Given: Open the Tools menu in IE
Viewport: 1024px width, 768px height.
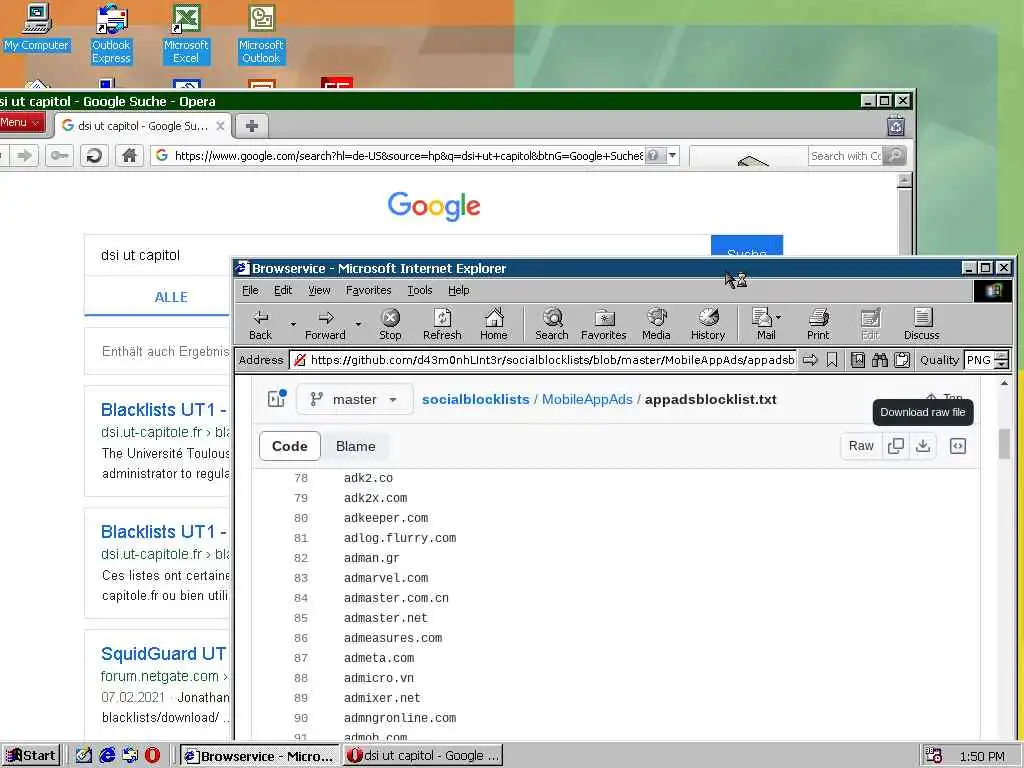Looking at the screenshot, I should point(420,290).
